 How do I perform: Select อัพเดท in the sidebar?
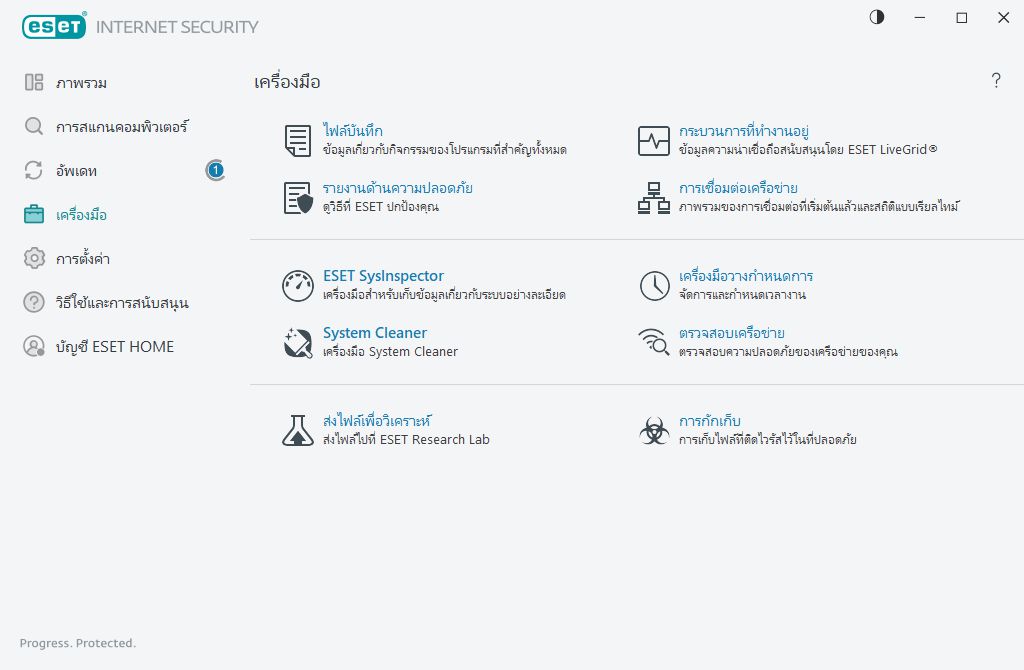coord(77,171)
